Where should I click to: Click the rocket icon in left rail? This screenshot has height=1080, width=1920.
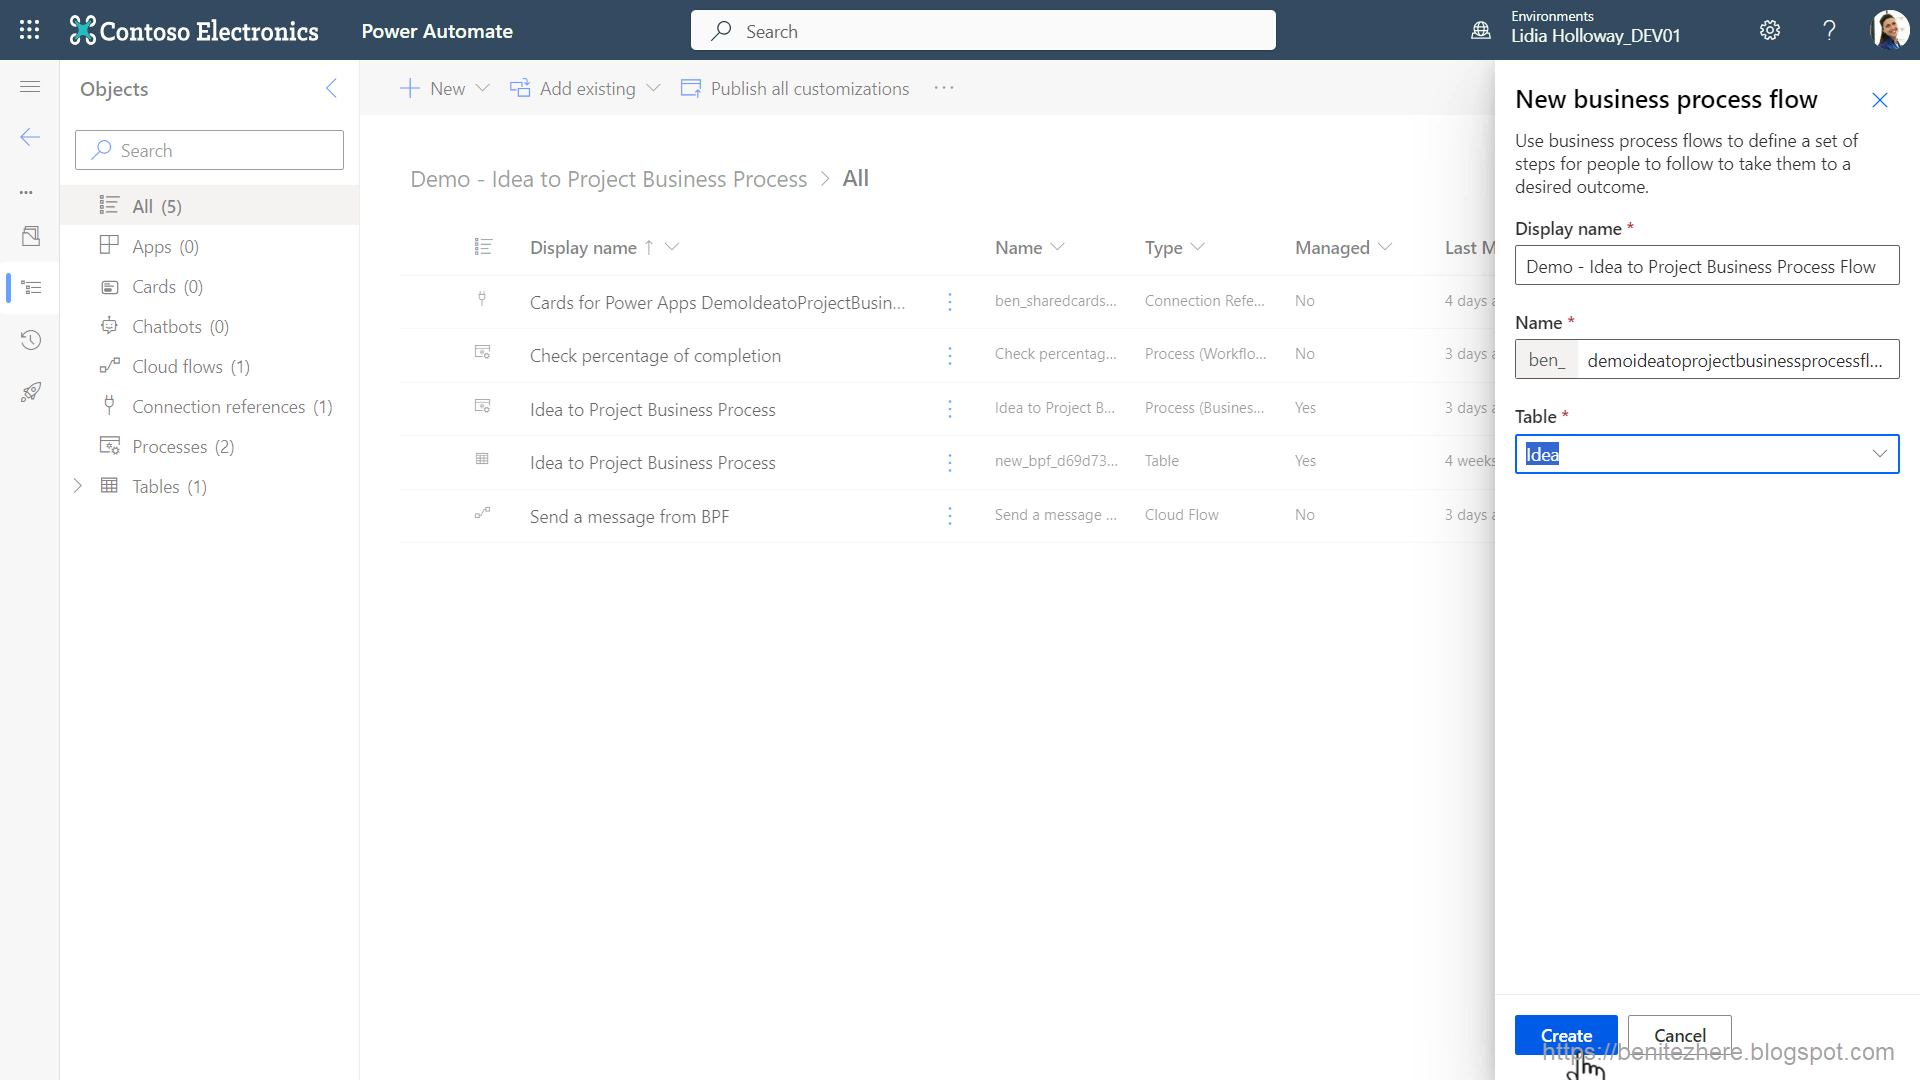[x=30, y=392]
